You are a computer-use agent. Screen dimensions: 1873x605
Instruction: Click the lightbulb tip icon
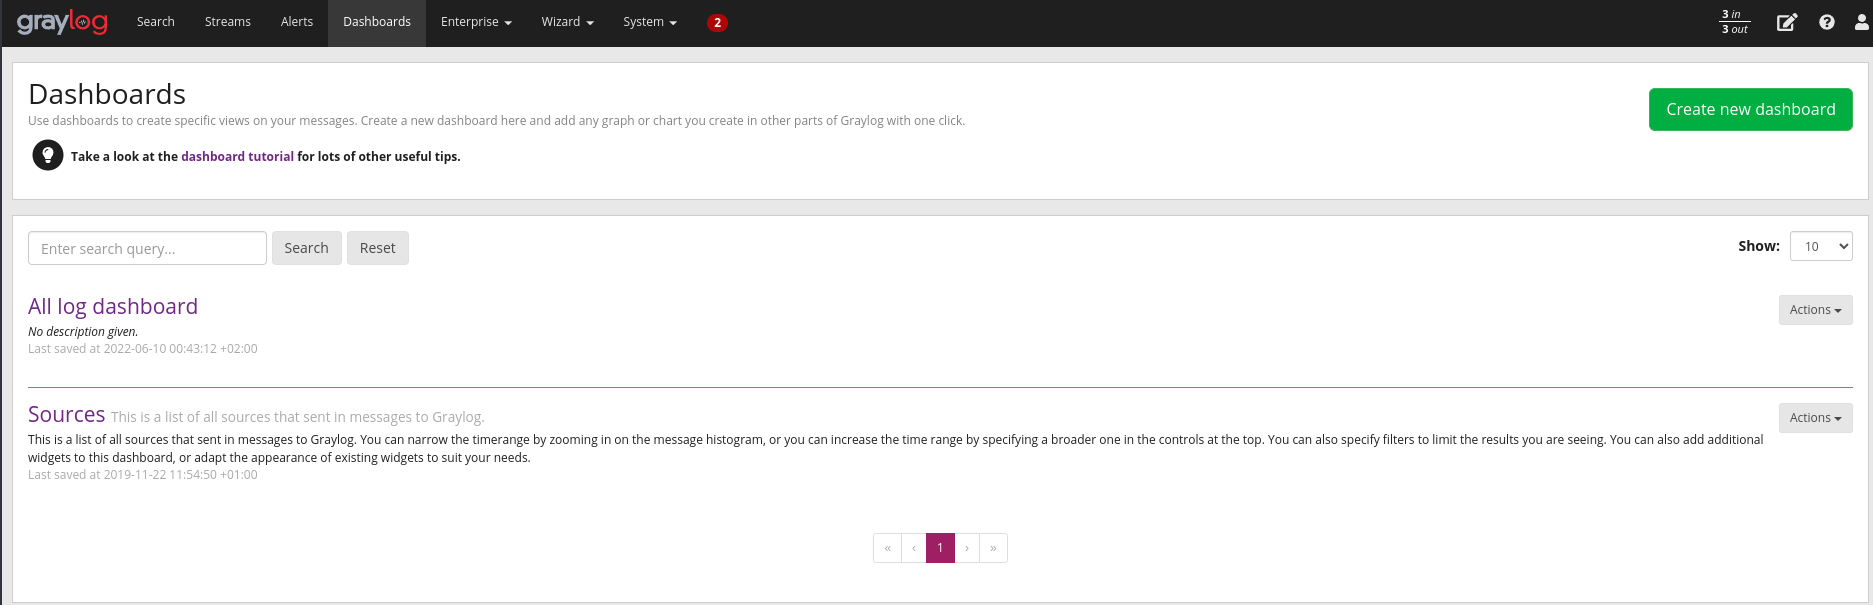pos(47,155)
